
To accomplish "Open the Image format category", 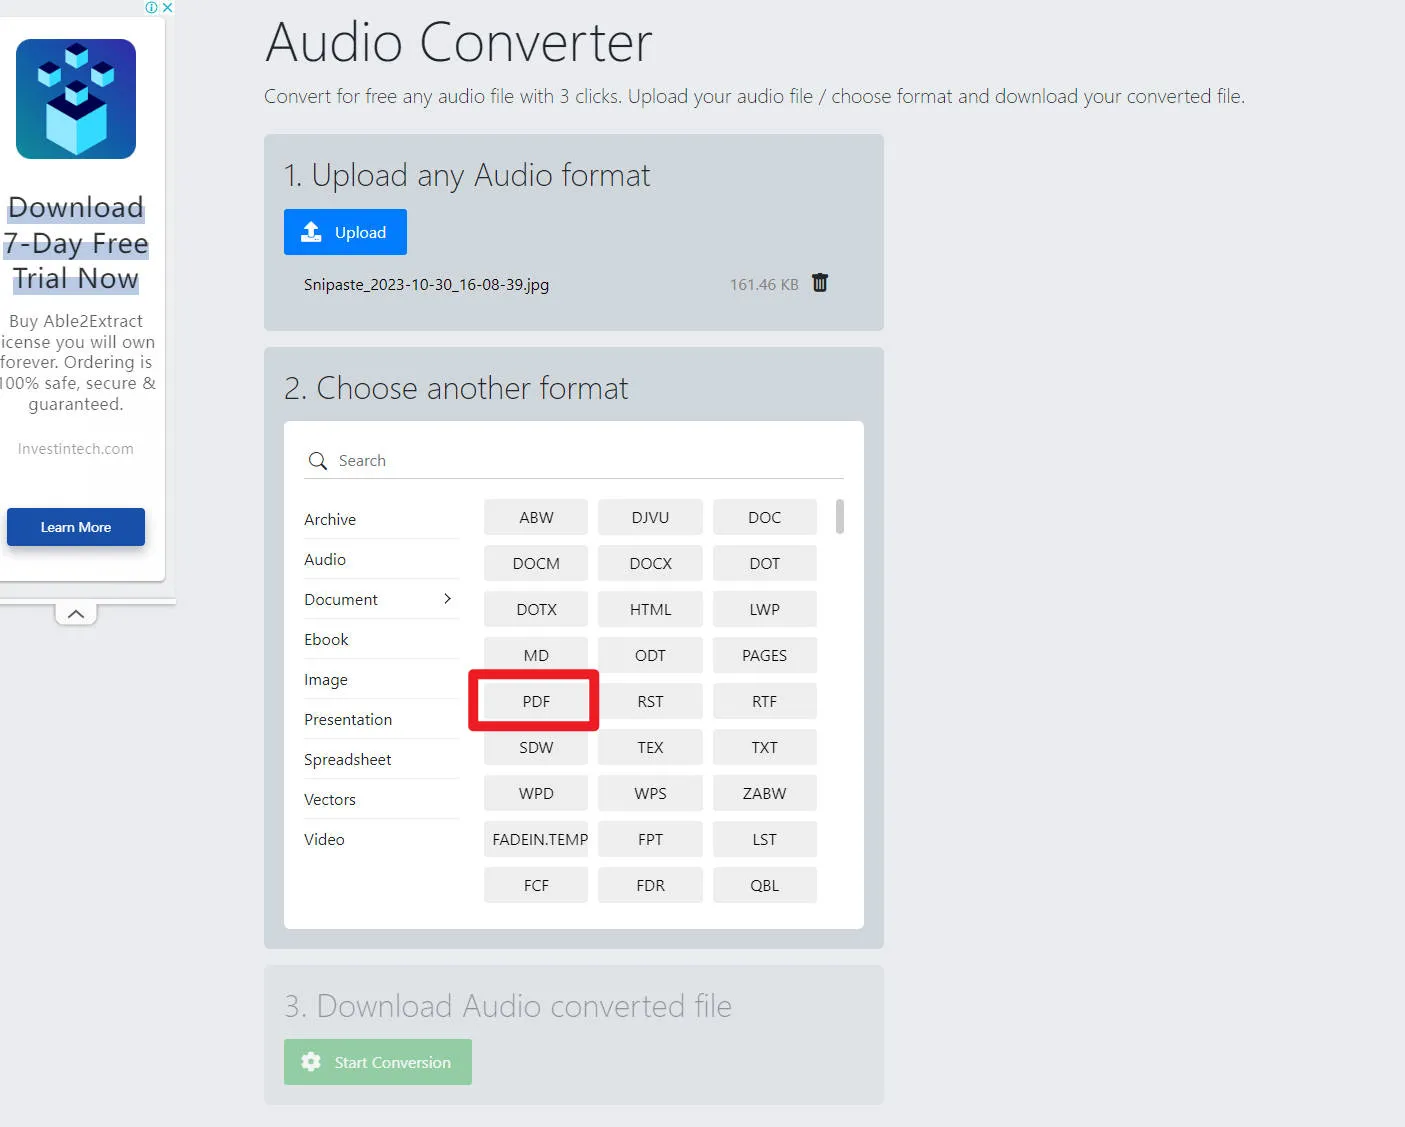I will 326,679.
